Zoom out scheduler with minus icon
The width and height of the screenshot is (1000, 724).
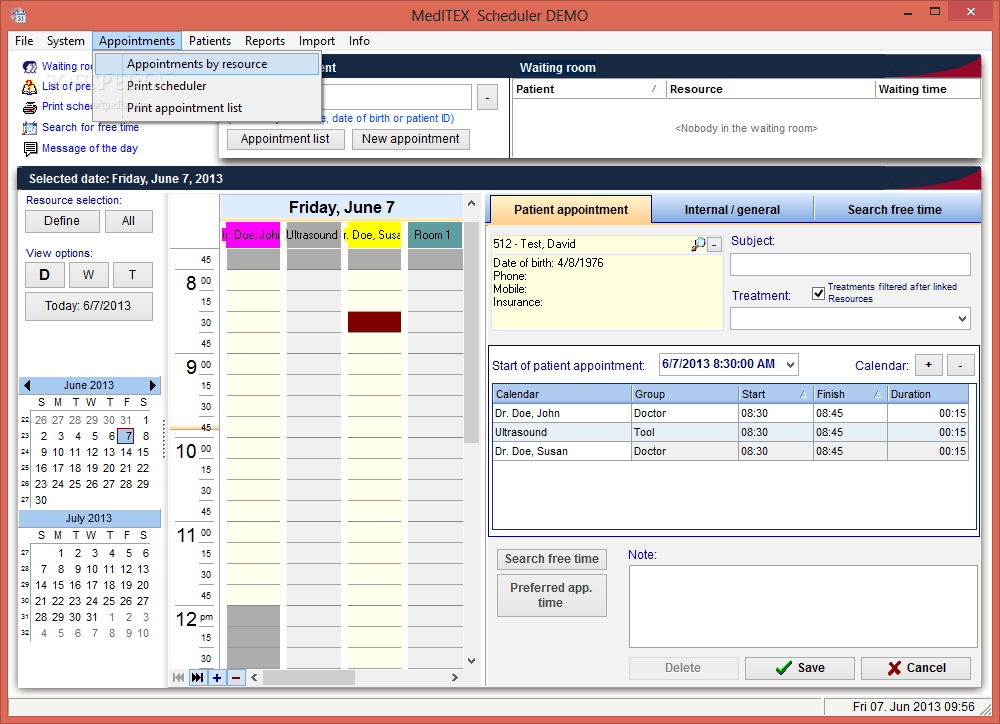236,677
